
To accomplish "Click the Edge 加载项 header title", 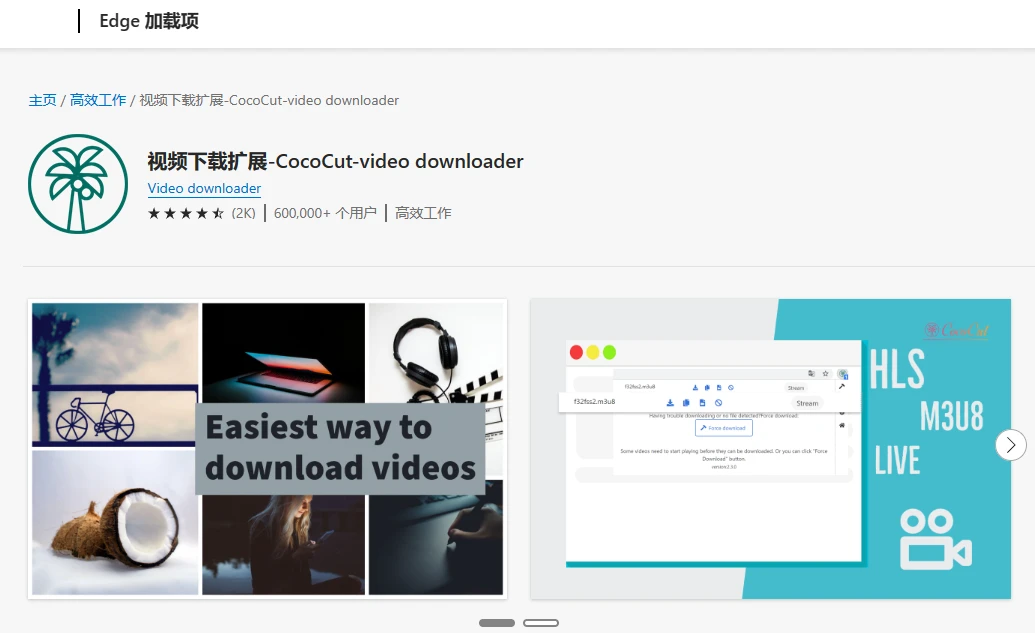I will tap(149, 21).
